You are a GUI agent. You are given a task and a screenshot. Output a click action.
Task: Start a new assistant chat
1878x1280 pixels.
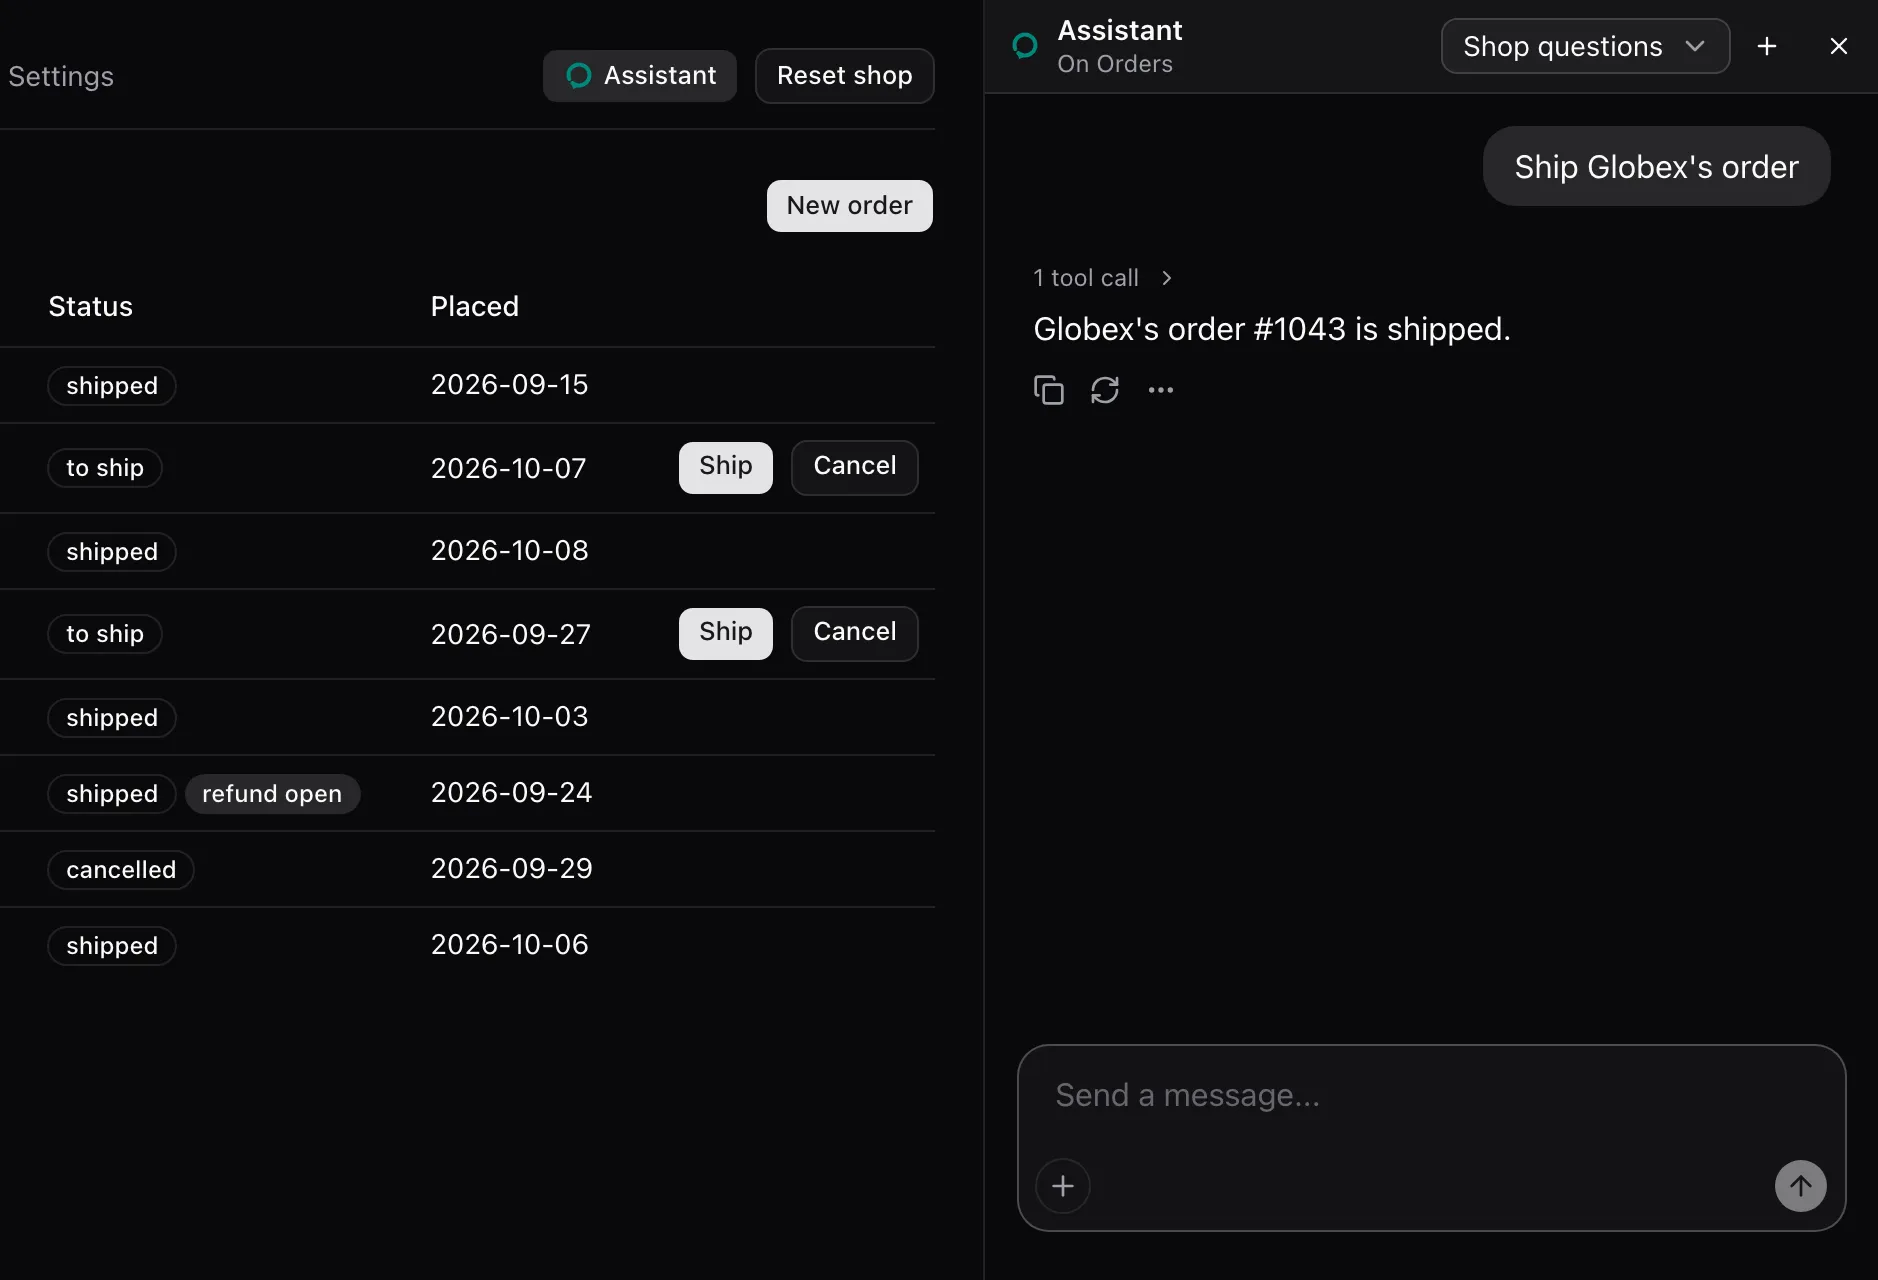(x=1767, y=46)
